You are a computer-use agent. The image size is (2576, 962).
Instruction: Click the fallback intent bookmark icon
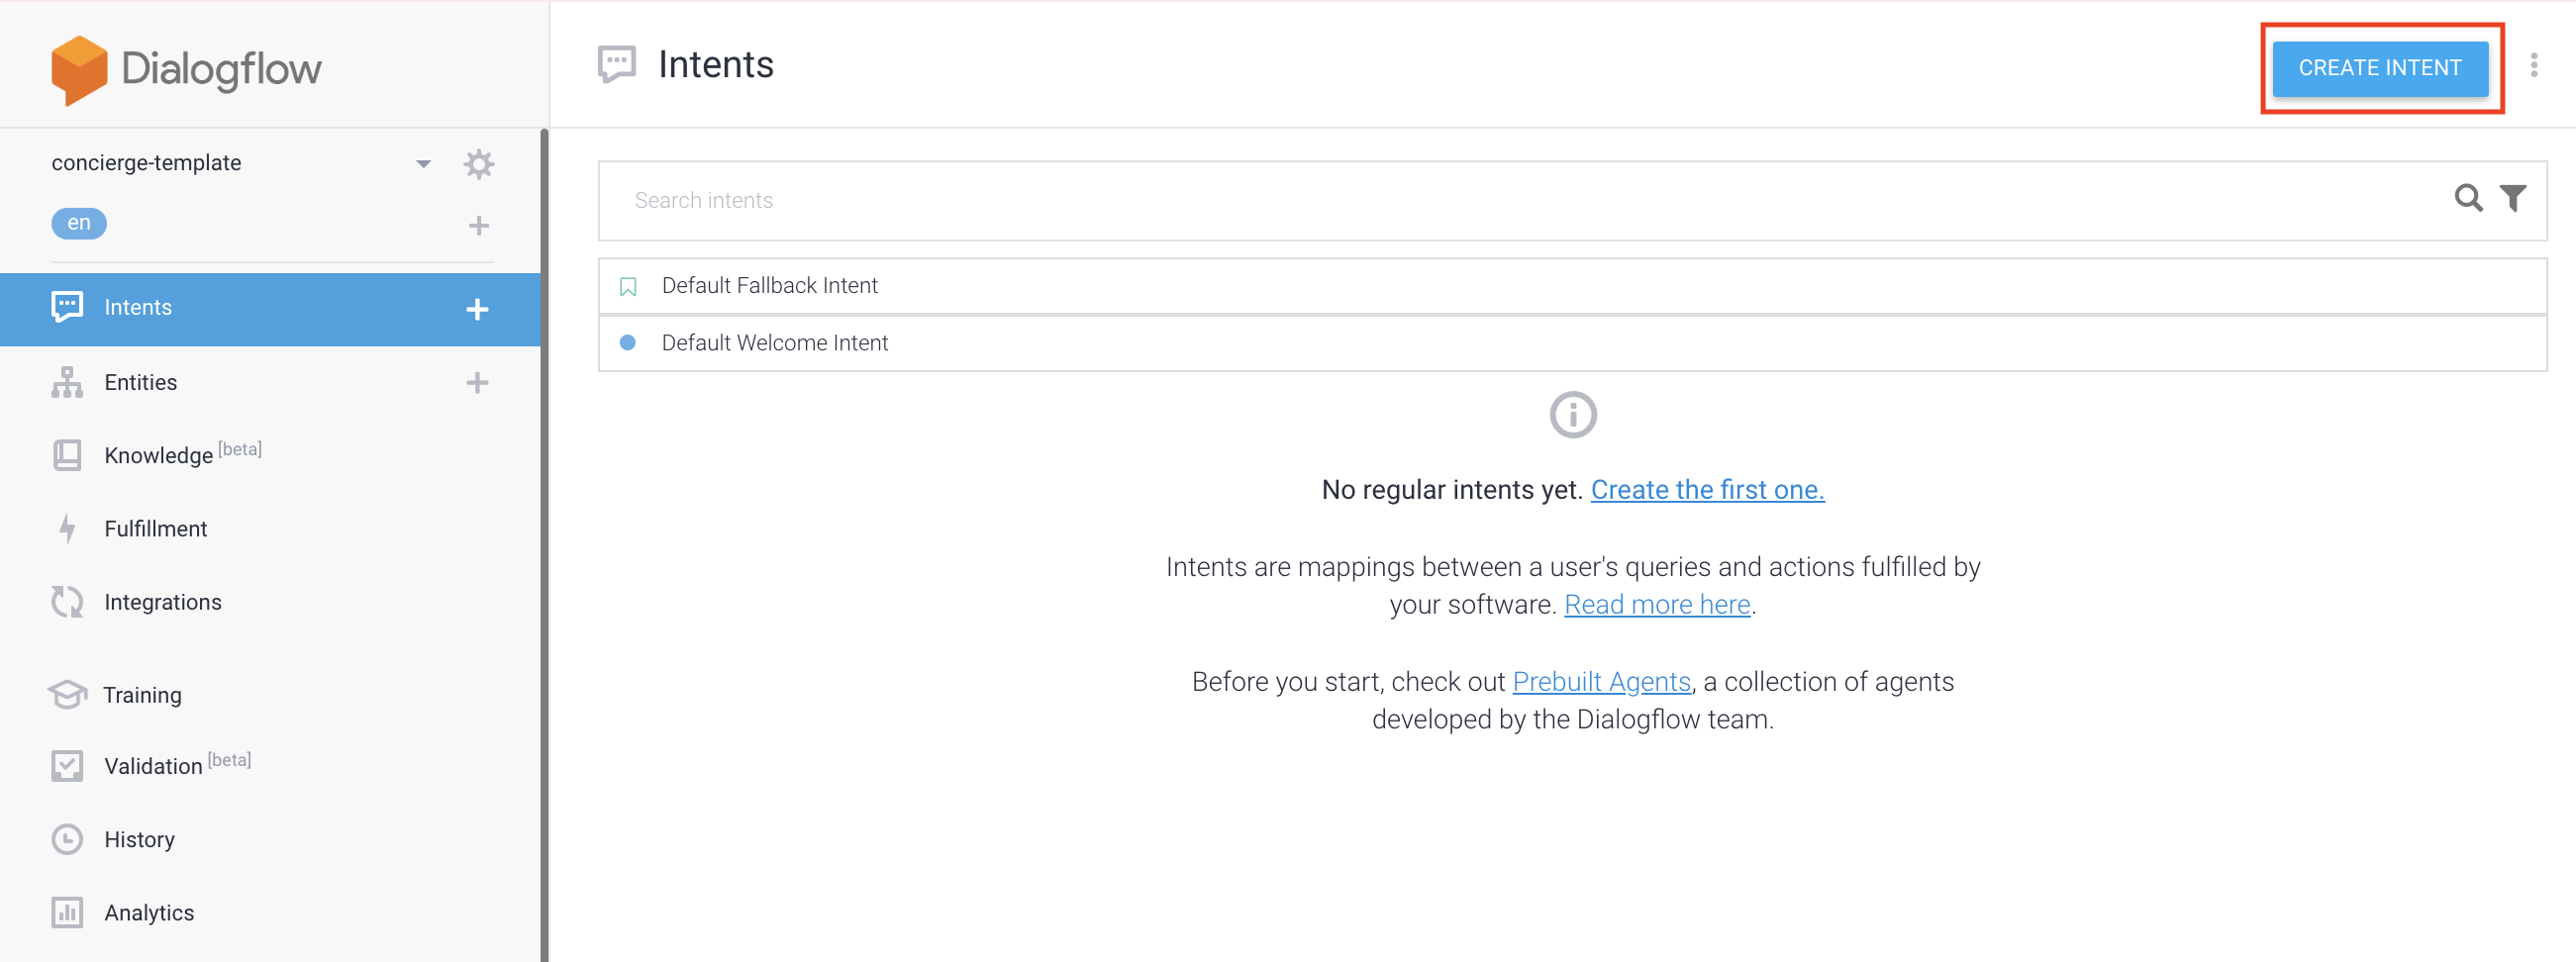[628, 287]
